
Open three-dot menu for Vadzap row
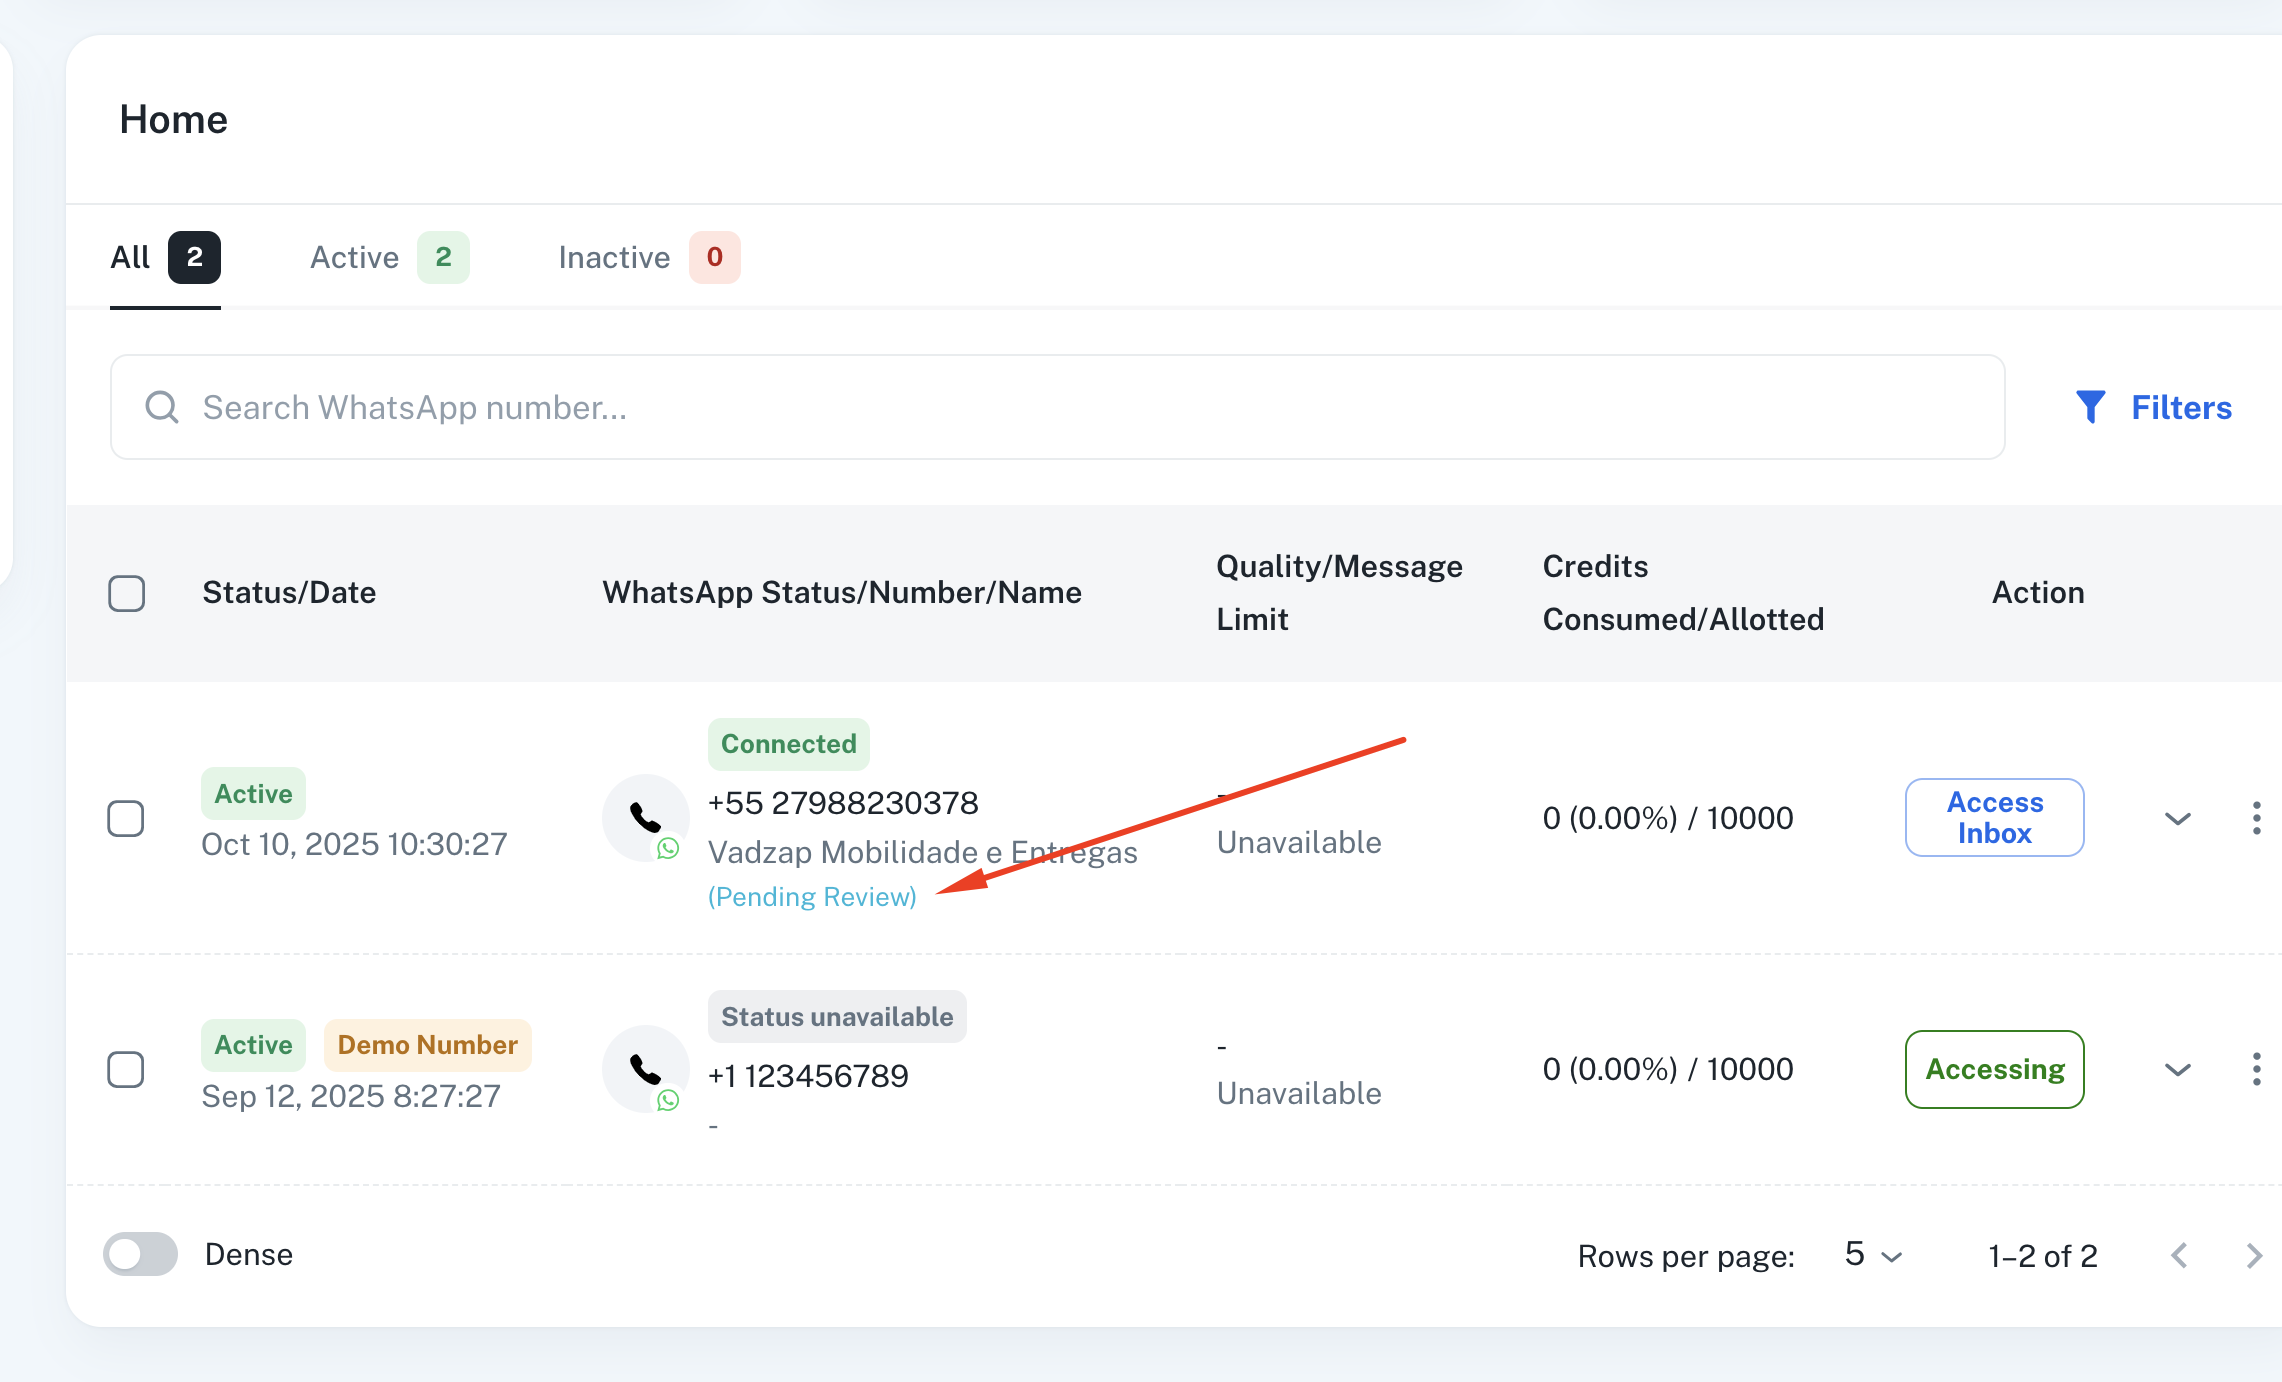coord(2256,818)
